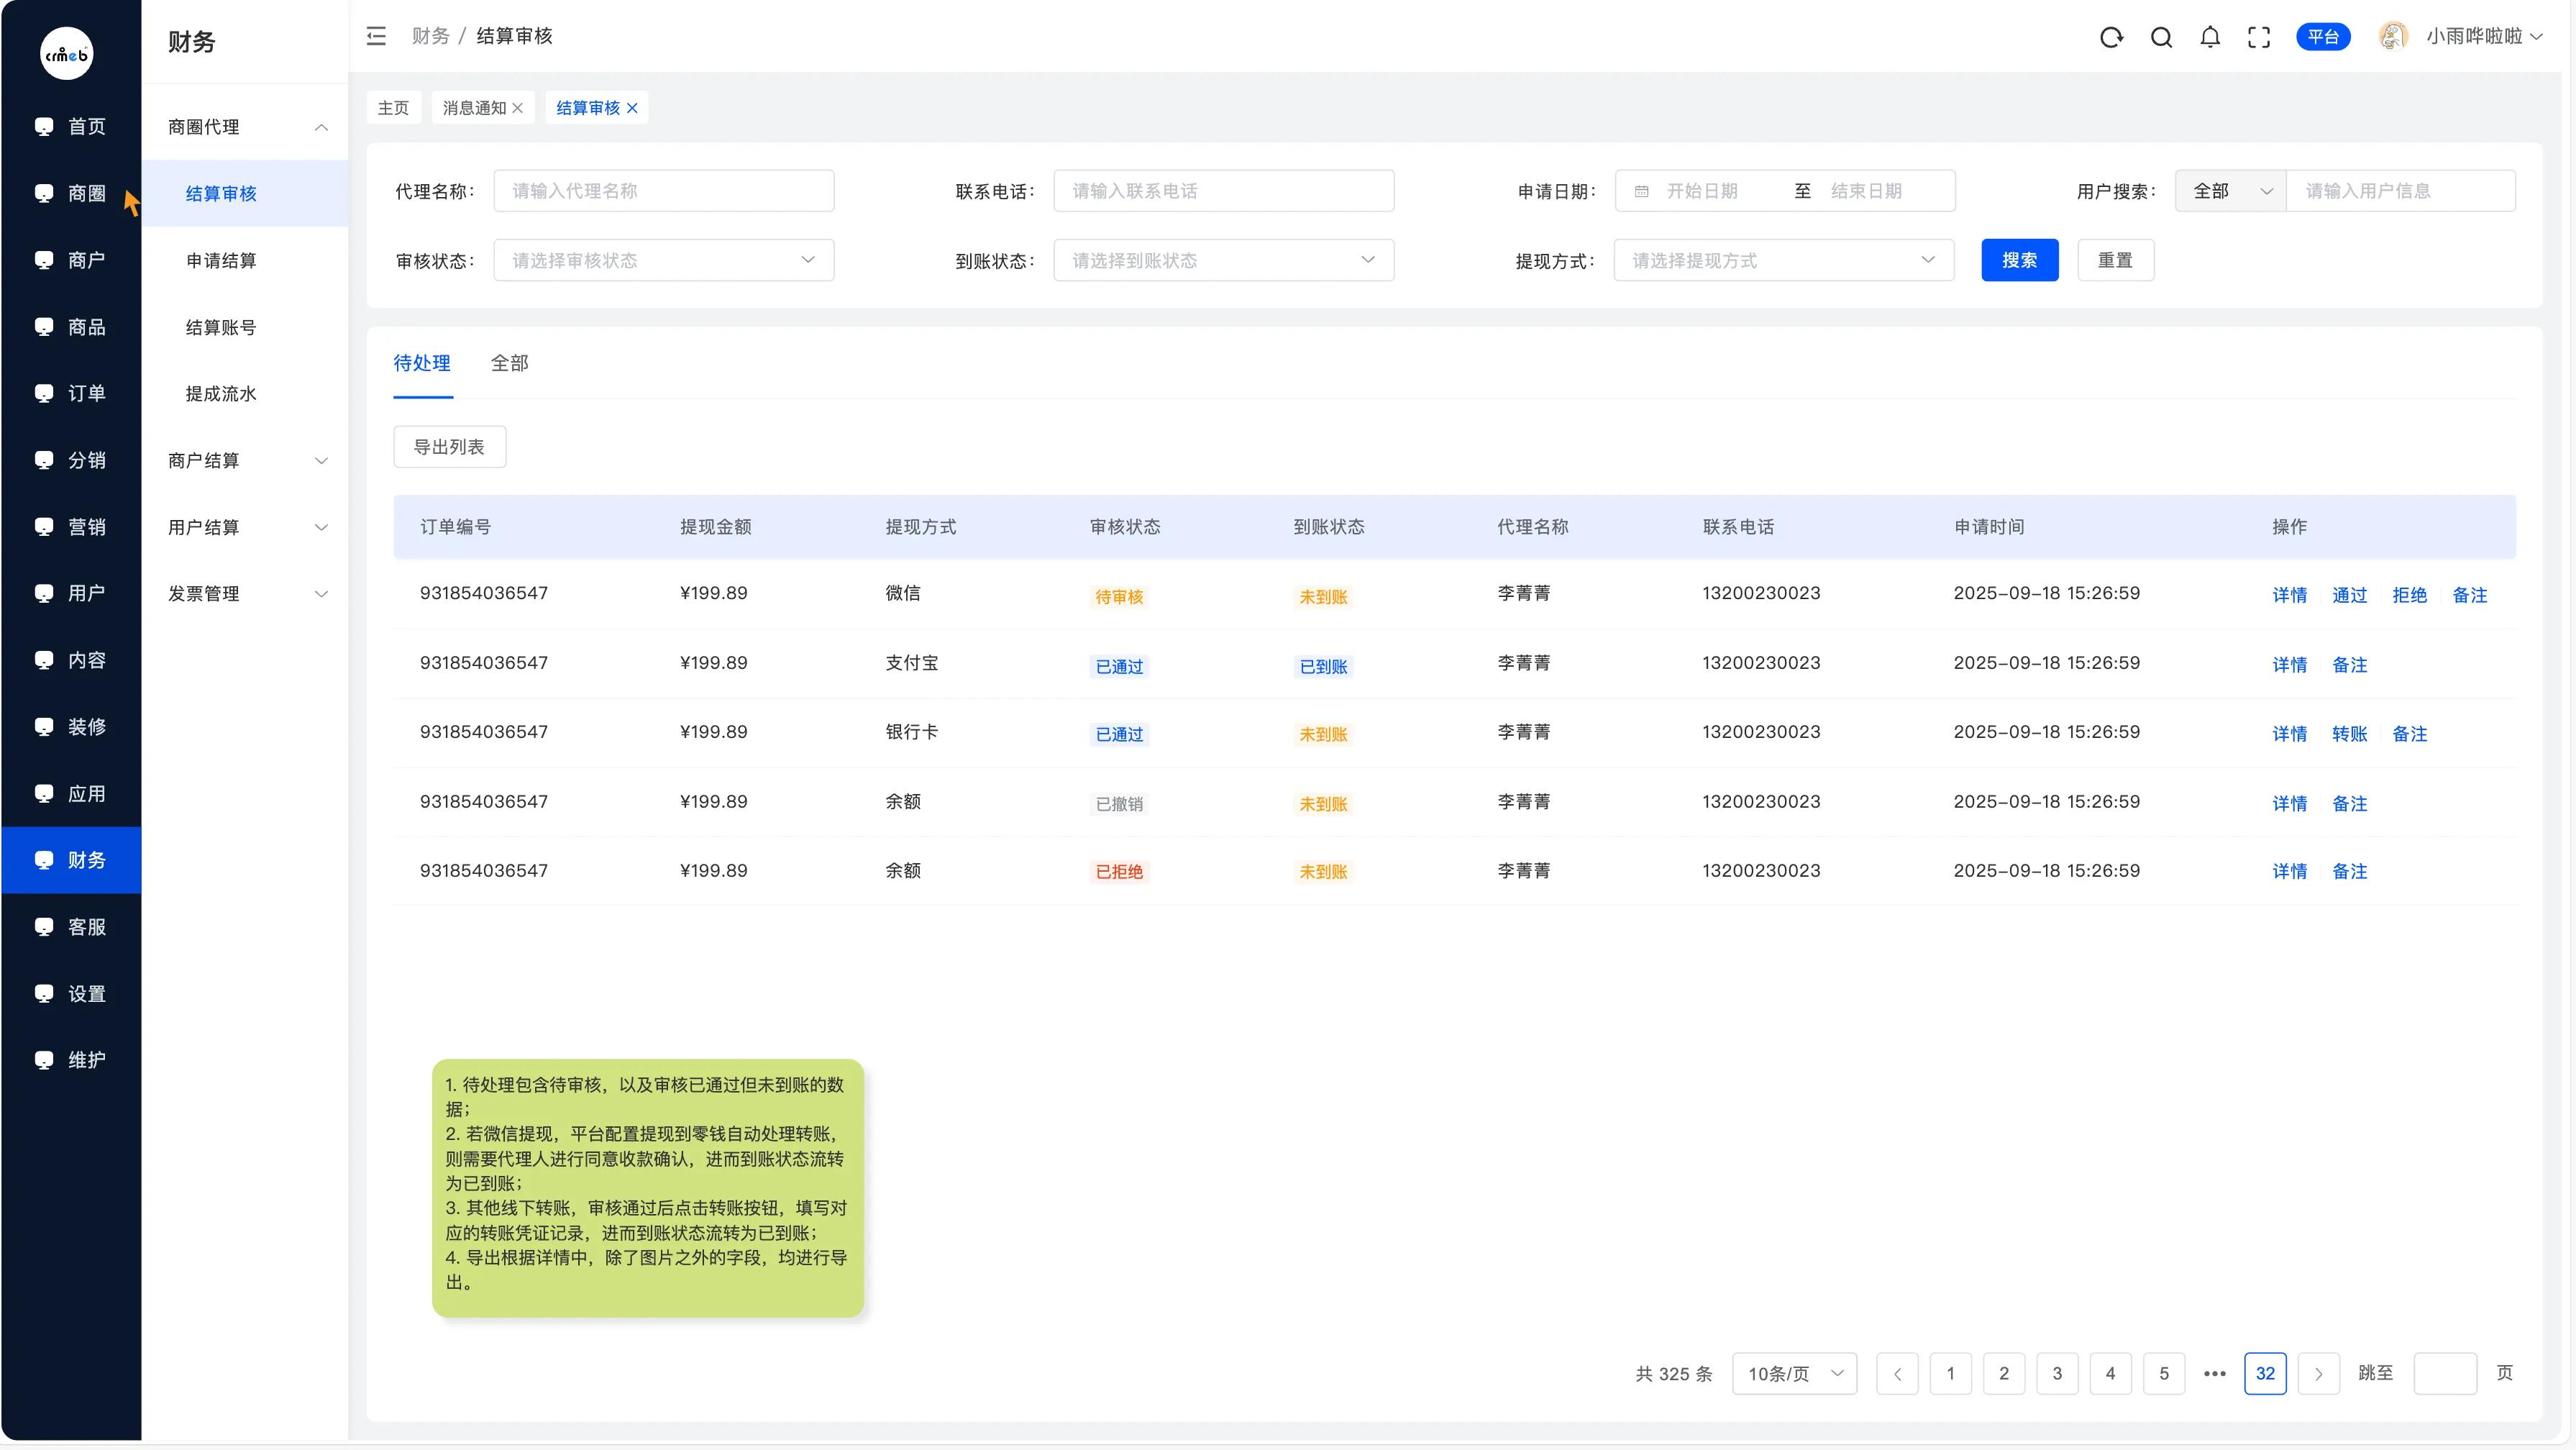This screenshot has width=2576, height=1450.
Task: Change the 10条/页 page size selector
Action: pyautogui.click(x=1794, y=1374)
